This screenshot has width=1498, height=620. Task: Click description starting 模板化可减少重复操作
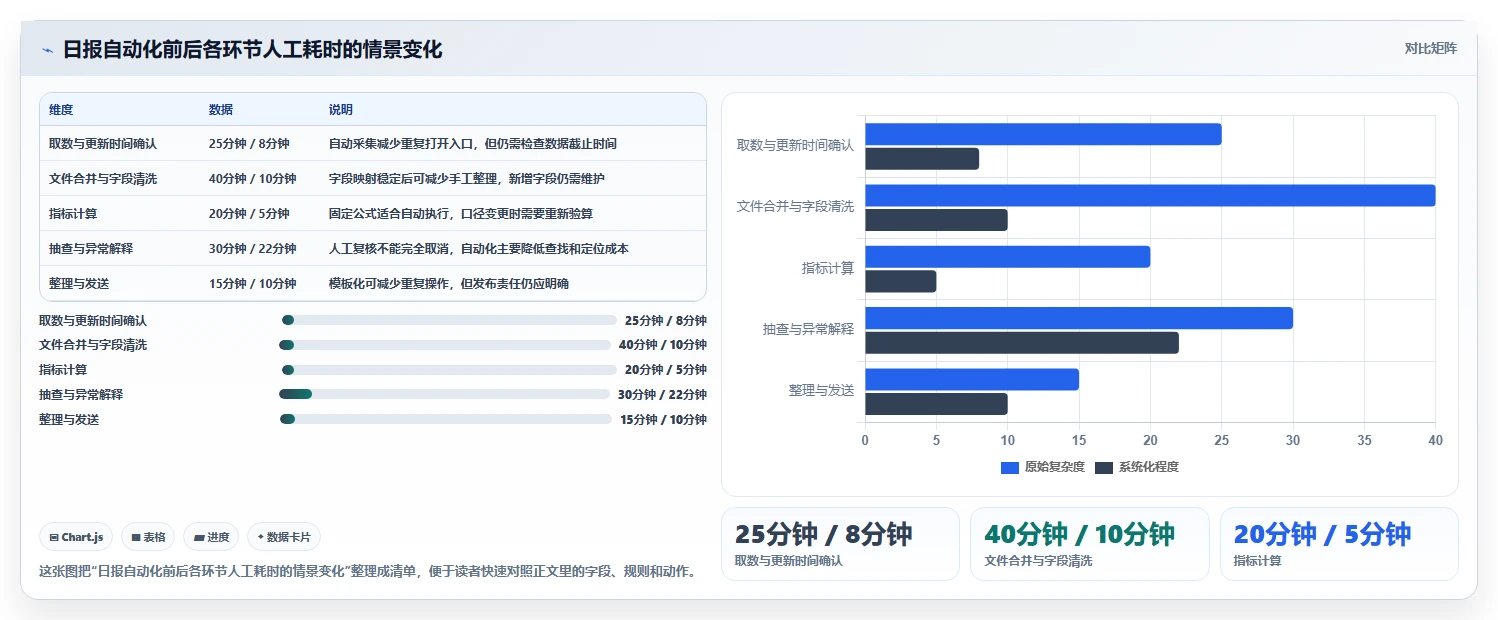click(x=449, y=284)
